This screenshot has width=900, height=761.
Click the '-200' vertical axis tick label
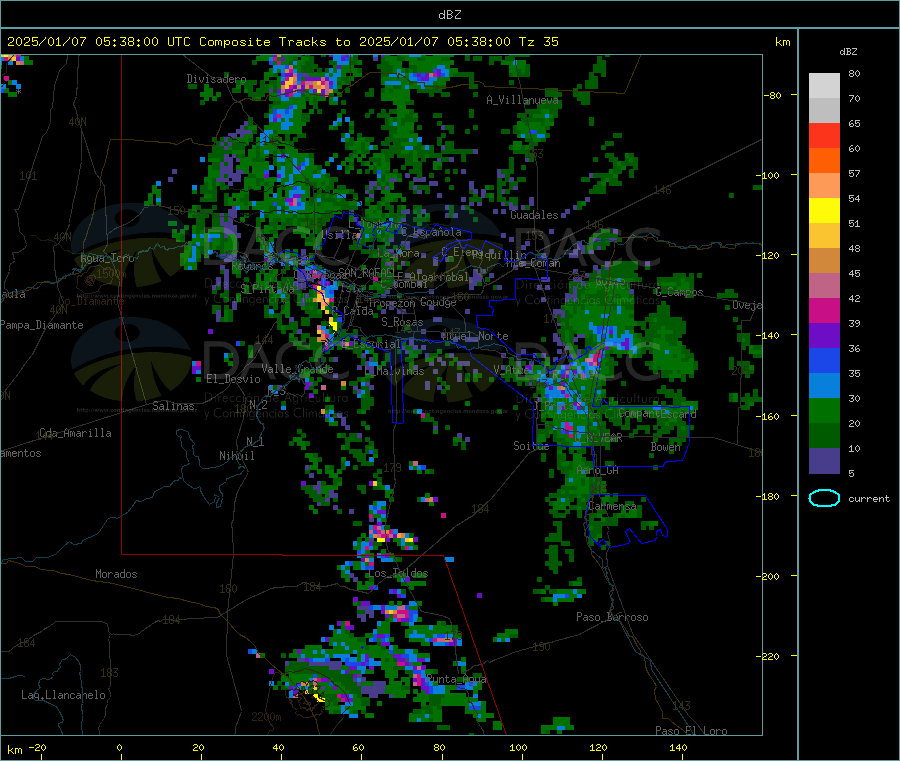767,577
